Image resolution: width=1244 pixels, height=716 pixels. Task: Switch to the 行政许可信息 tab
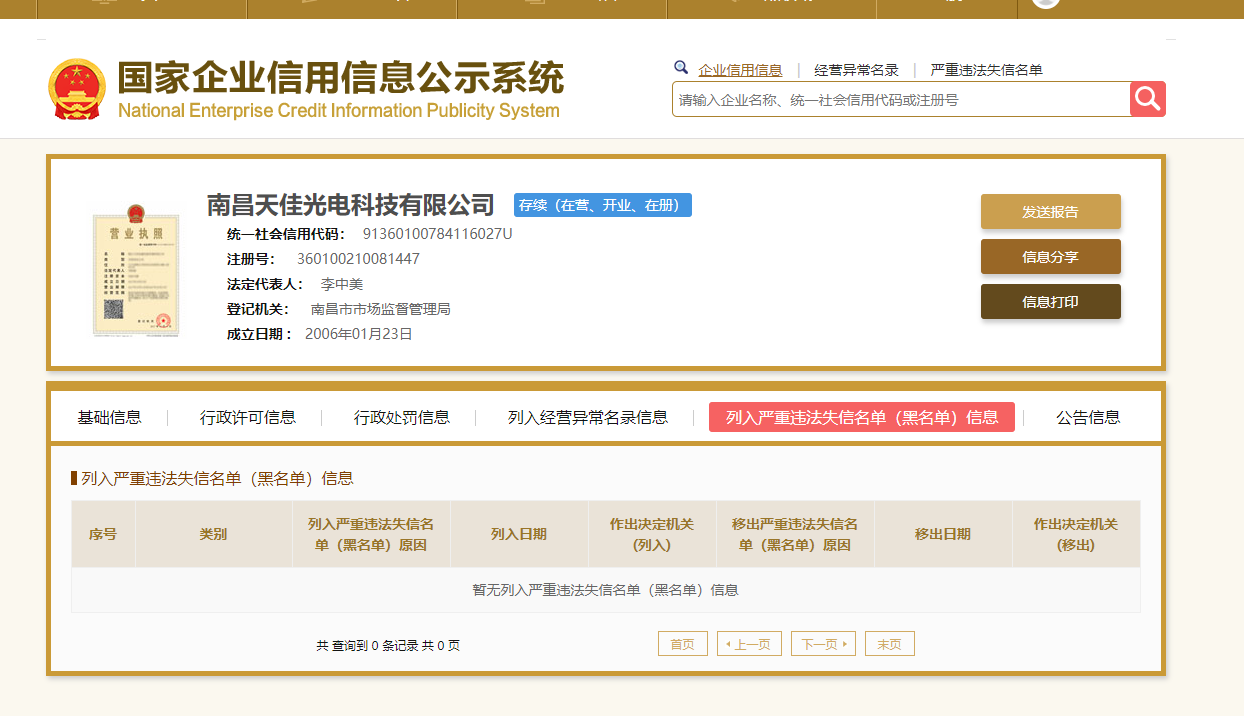(248, 417)
